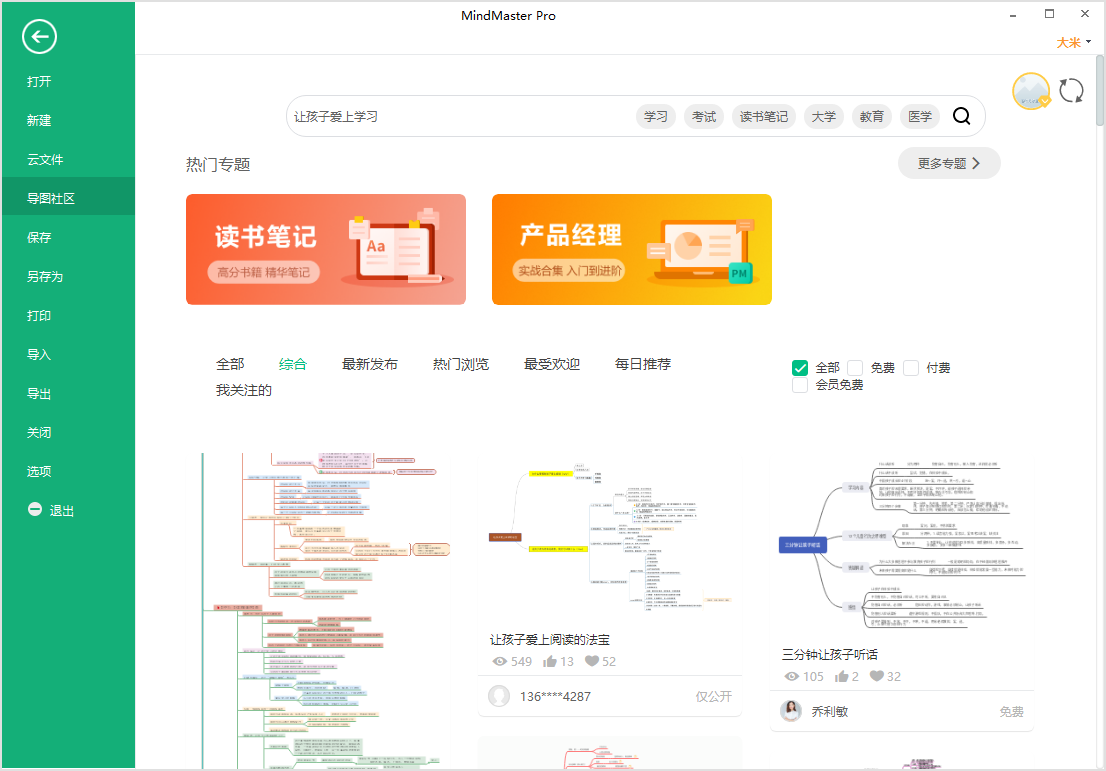Check the 付费 filter checkbox
The height and width of the screenshot is (771, 1106).
pos(911,368)
